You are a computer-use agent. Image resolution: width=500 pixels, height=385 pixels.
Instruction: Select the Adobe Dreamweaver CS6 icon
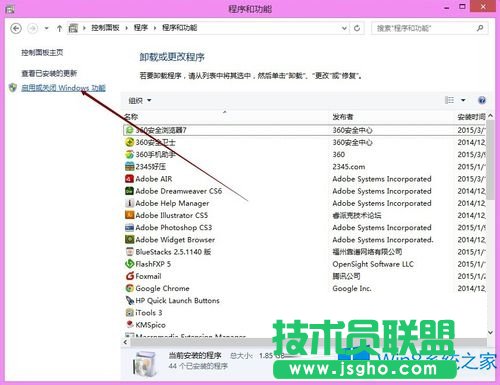pos(129,191)
